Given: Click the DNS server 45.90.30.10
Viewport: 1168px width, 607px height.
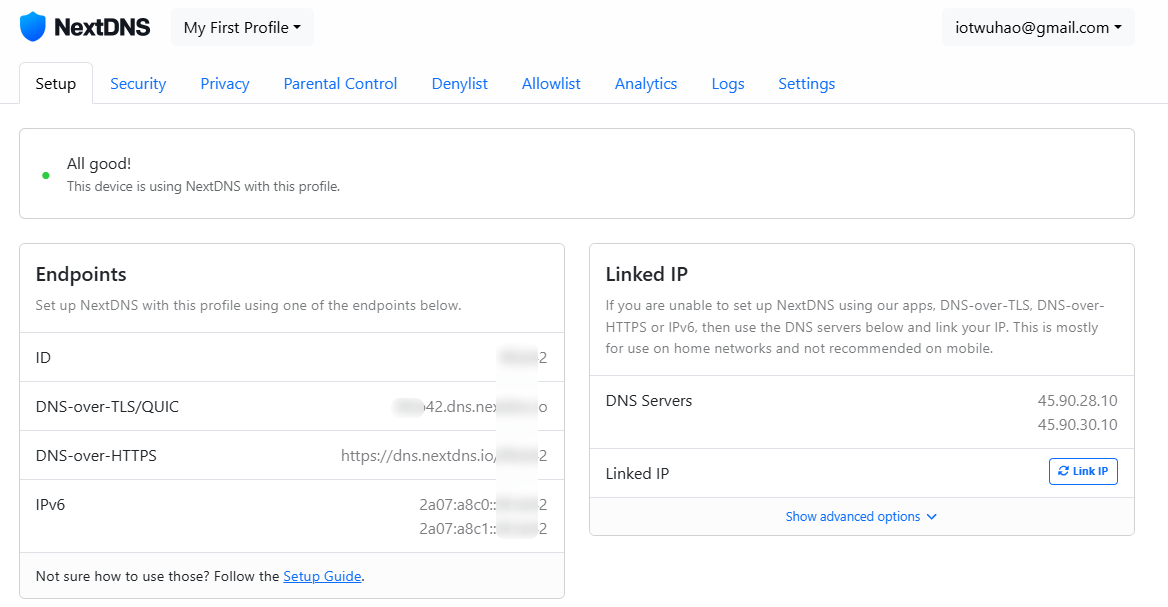Looking at the screenshot, I should pyautogui.click(x=1077, y=425).
